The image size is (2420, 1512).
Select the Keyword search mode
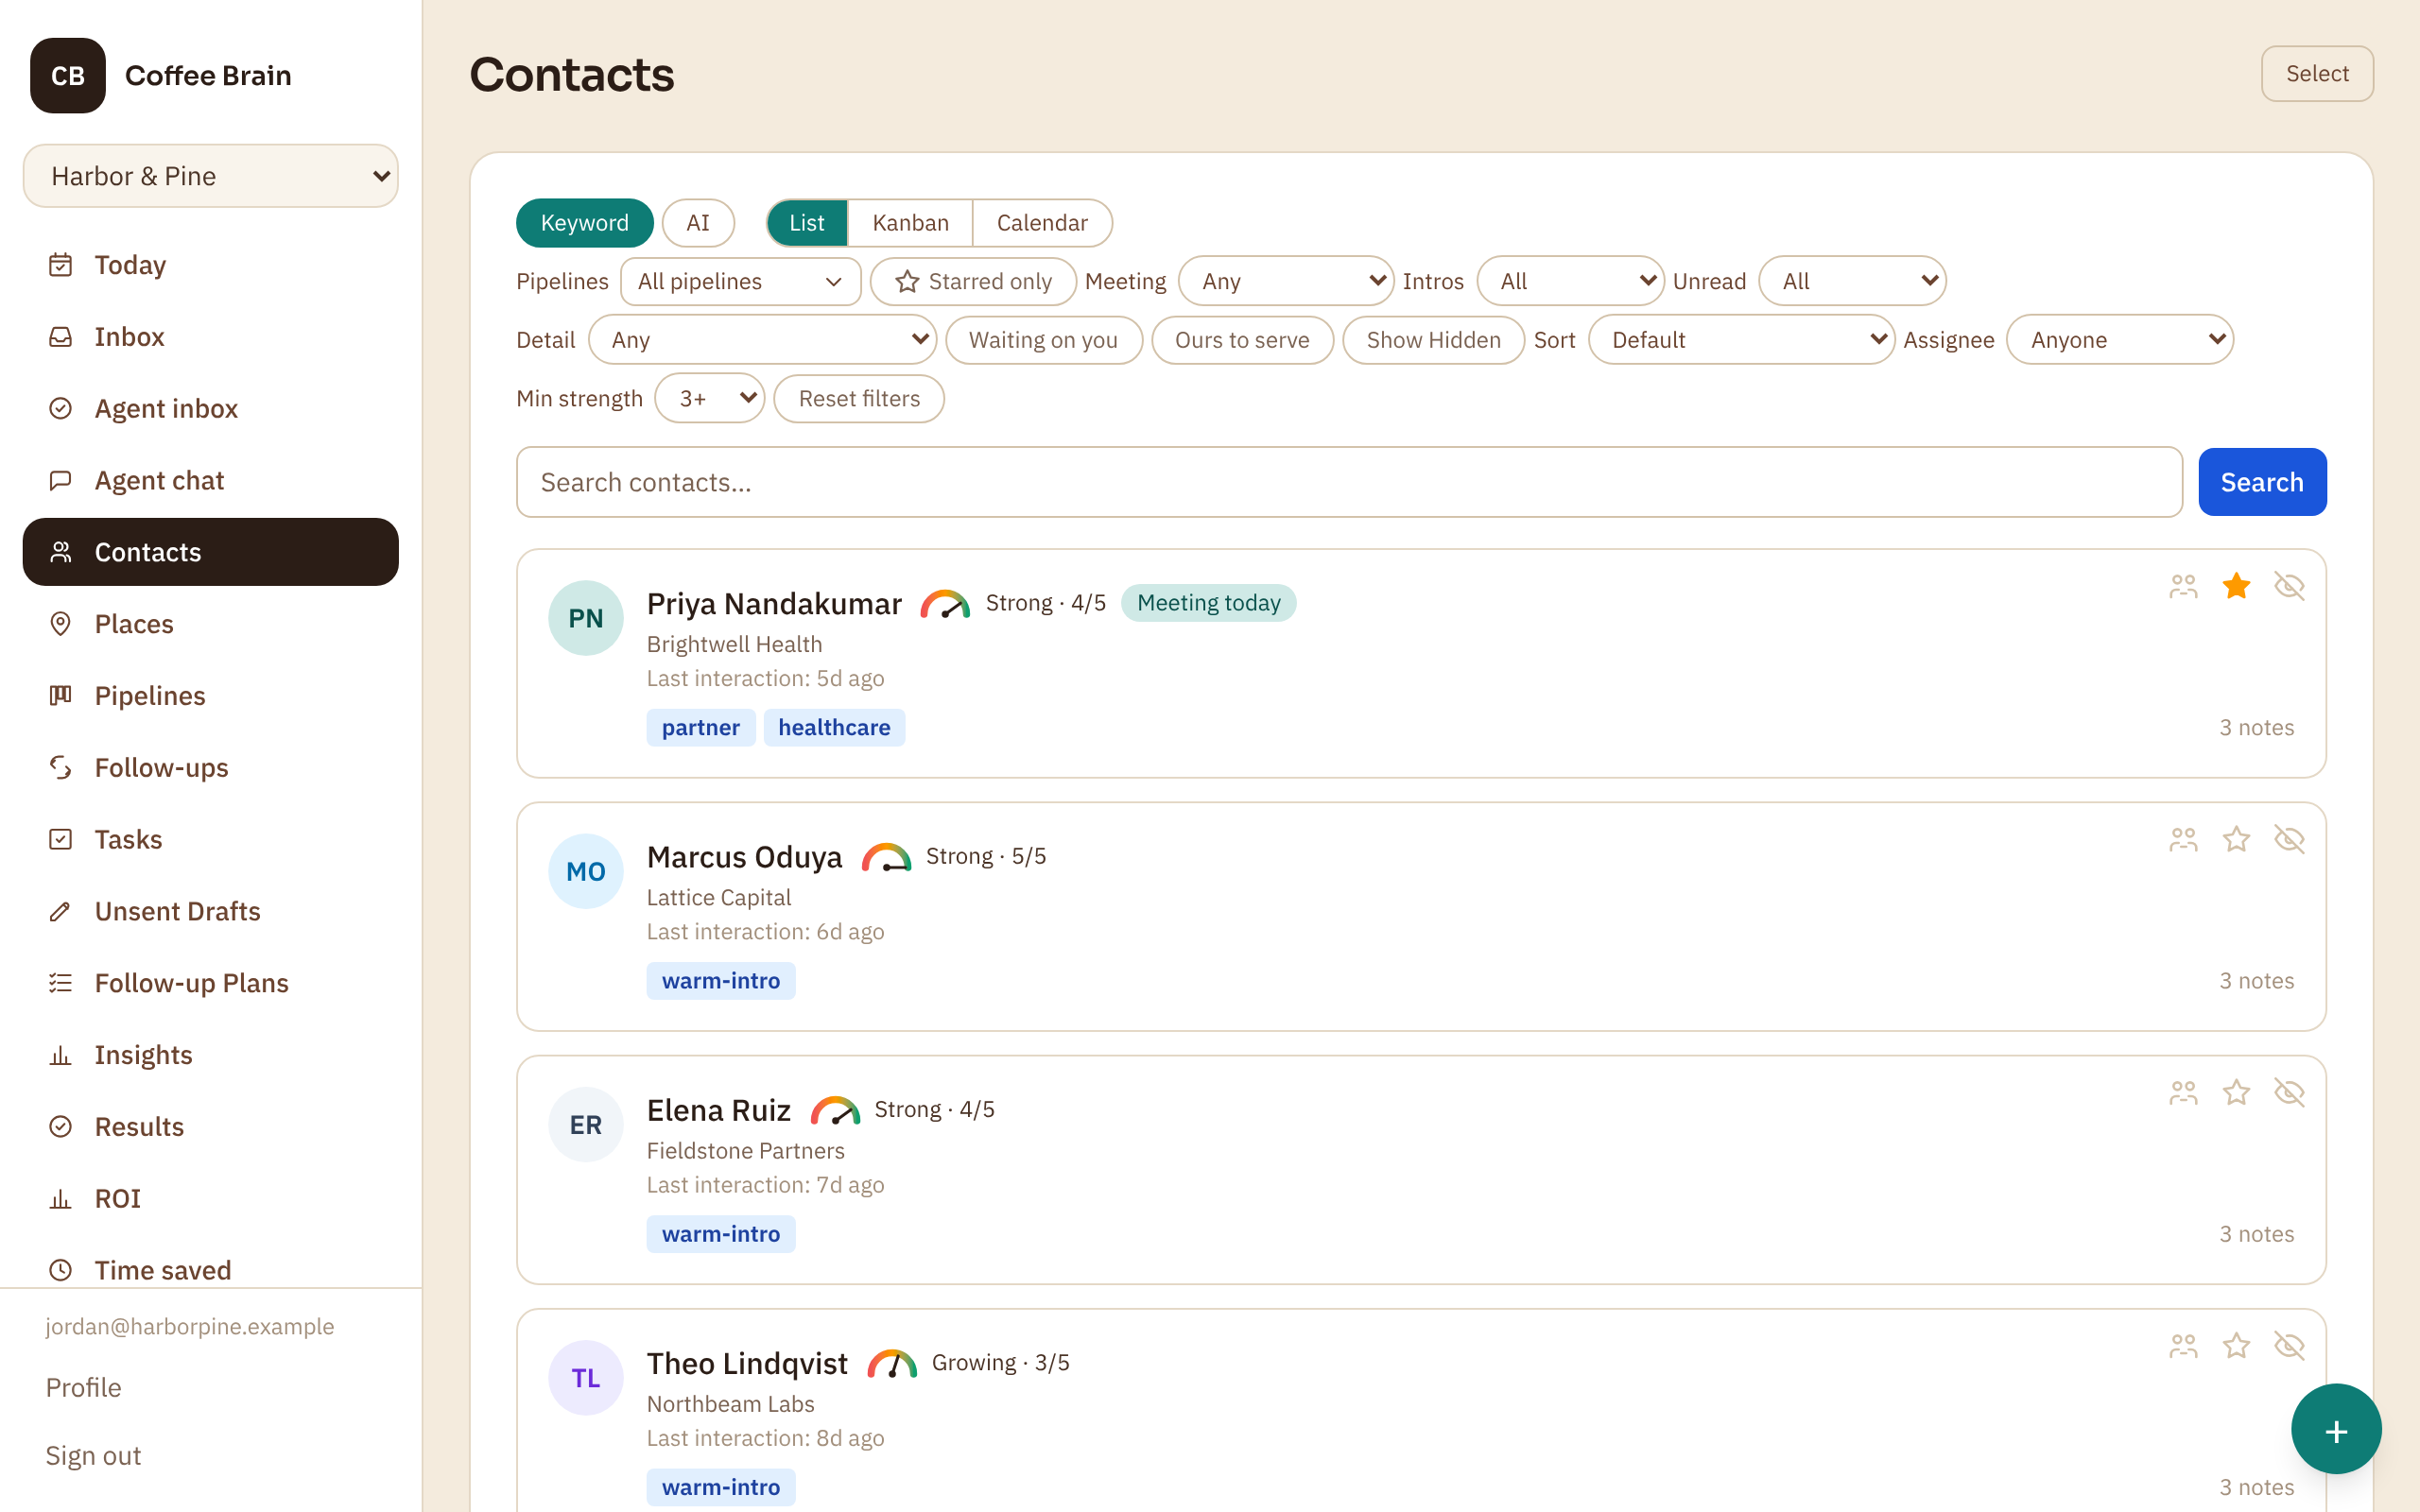(x=585, y=223)
